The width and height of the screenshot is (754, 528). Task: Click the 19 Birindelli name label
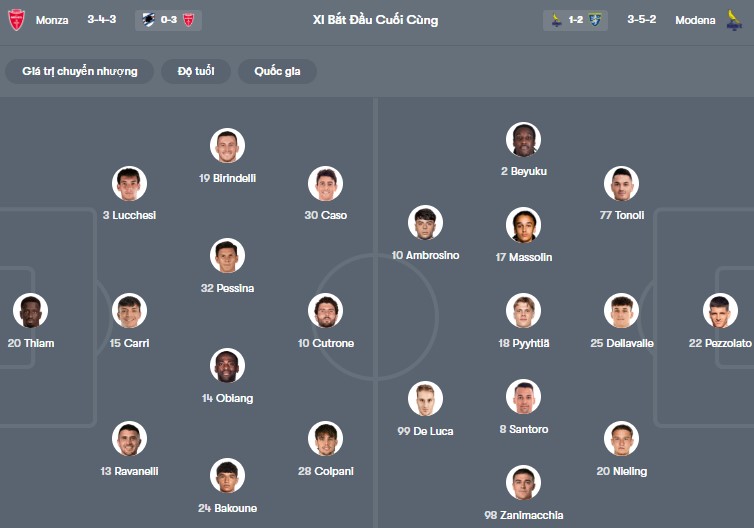(227, 178)
